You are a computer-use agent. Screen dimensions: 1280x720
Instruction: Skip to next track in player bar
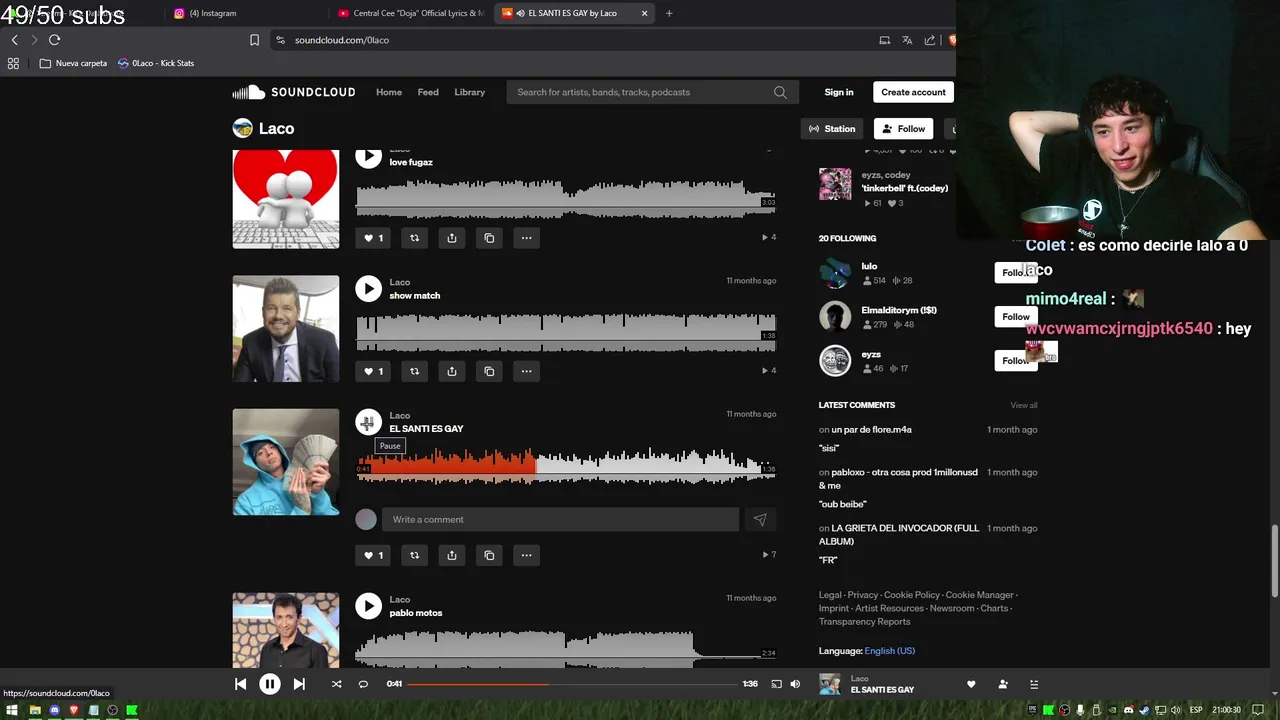(x=299, y=684)
